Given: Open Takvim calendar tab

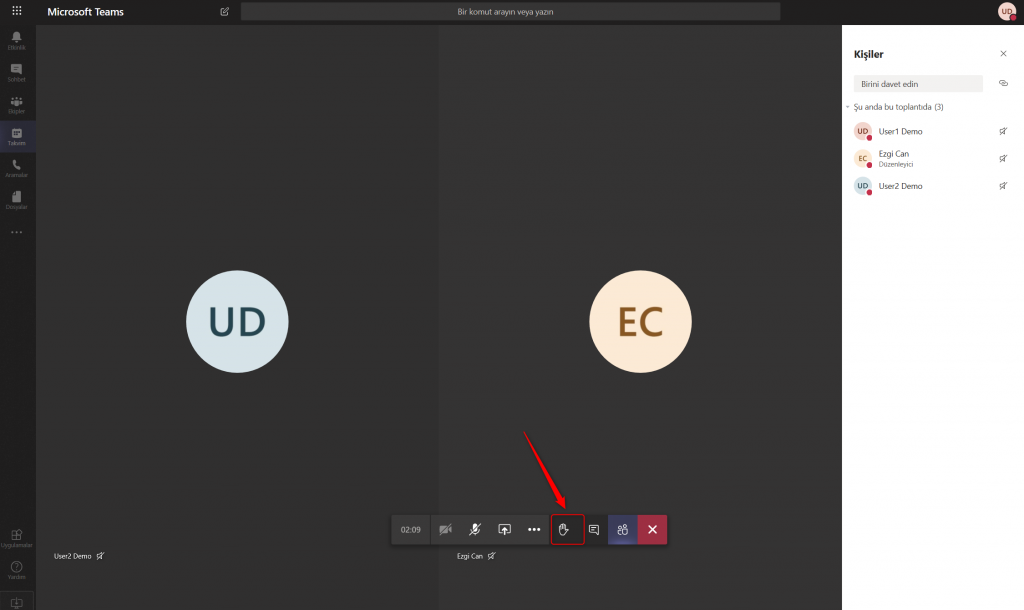Looking at the screenshot, I should coord(17,136).
